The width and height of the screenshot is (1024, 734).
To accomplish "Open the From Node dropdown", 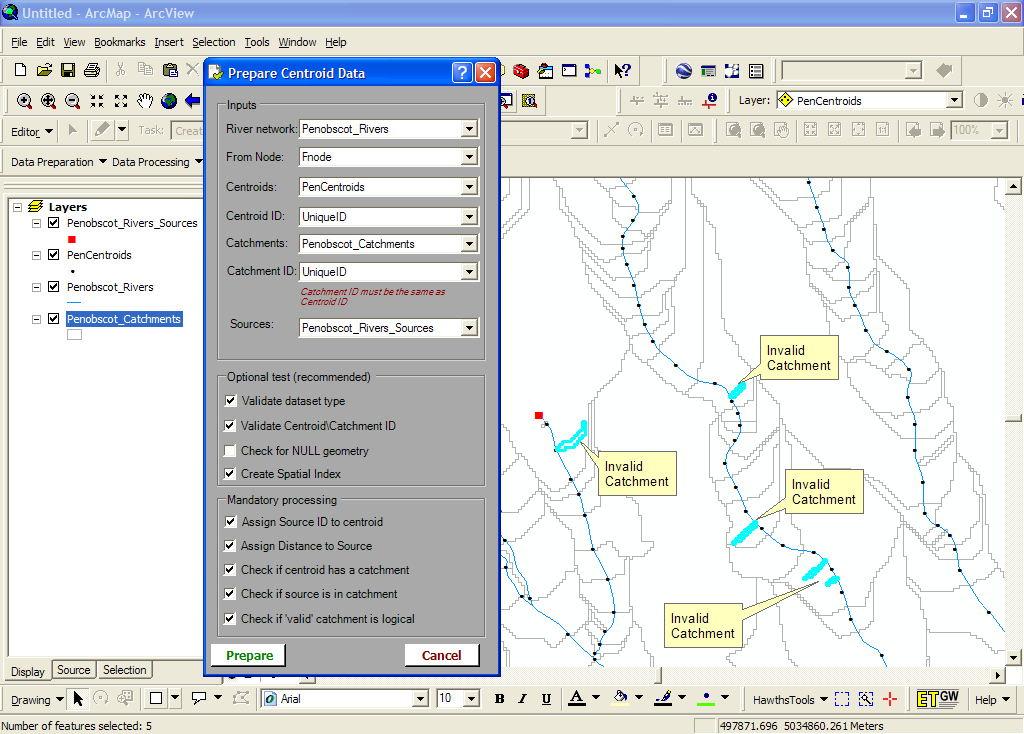I will [469, 157].
